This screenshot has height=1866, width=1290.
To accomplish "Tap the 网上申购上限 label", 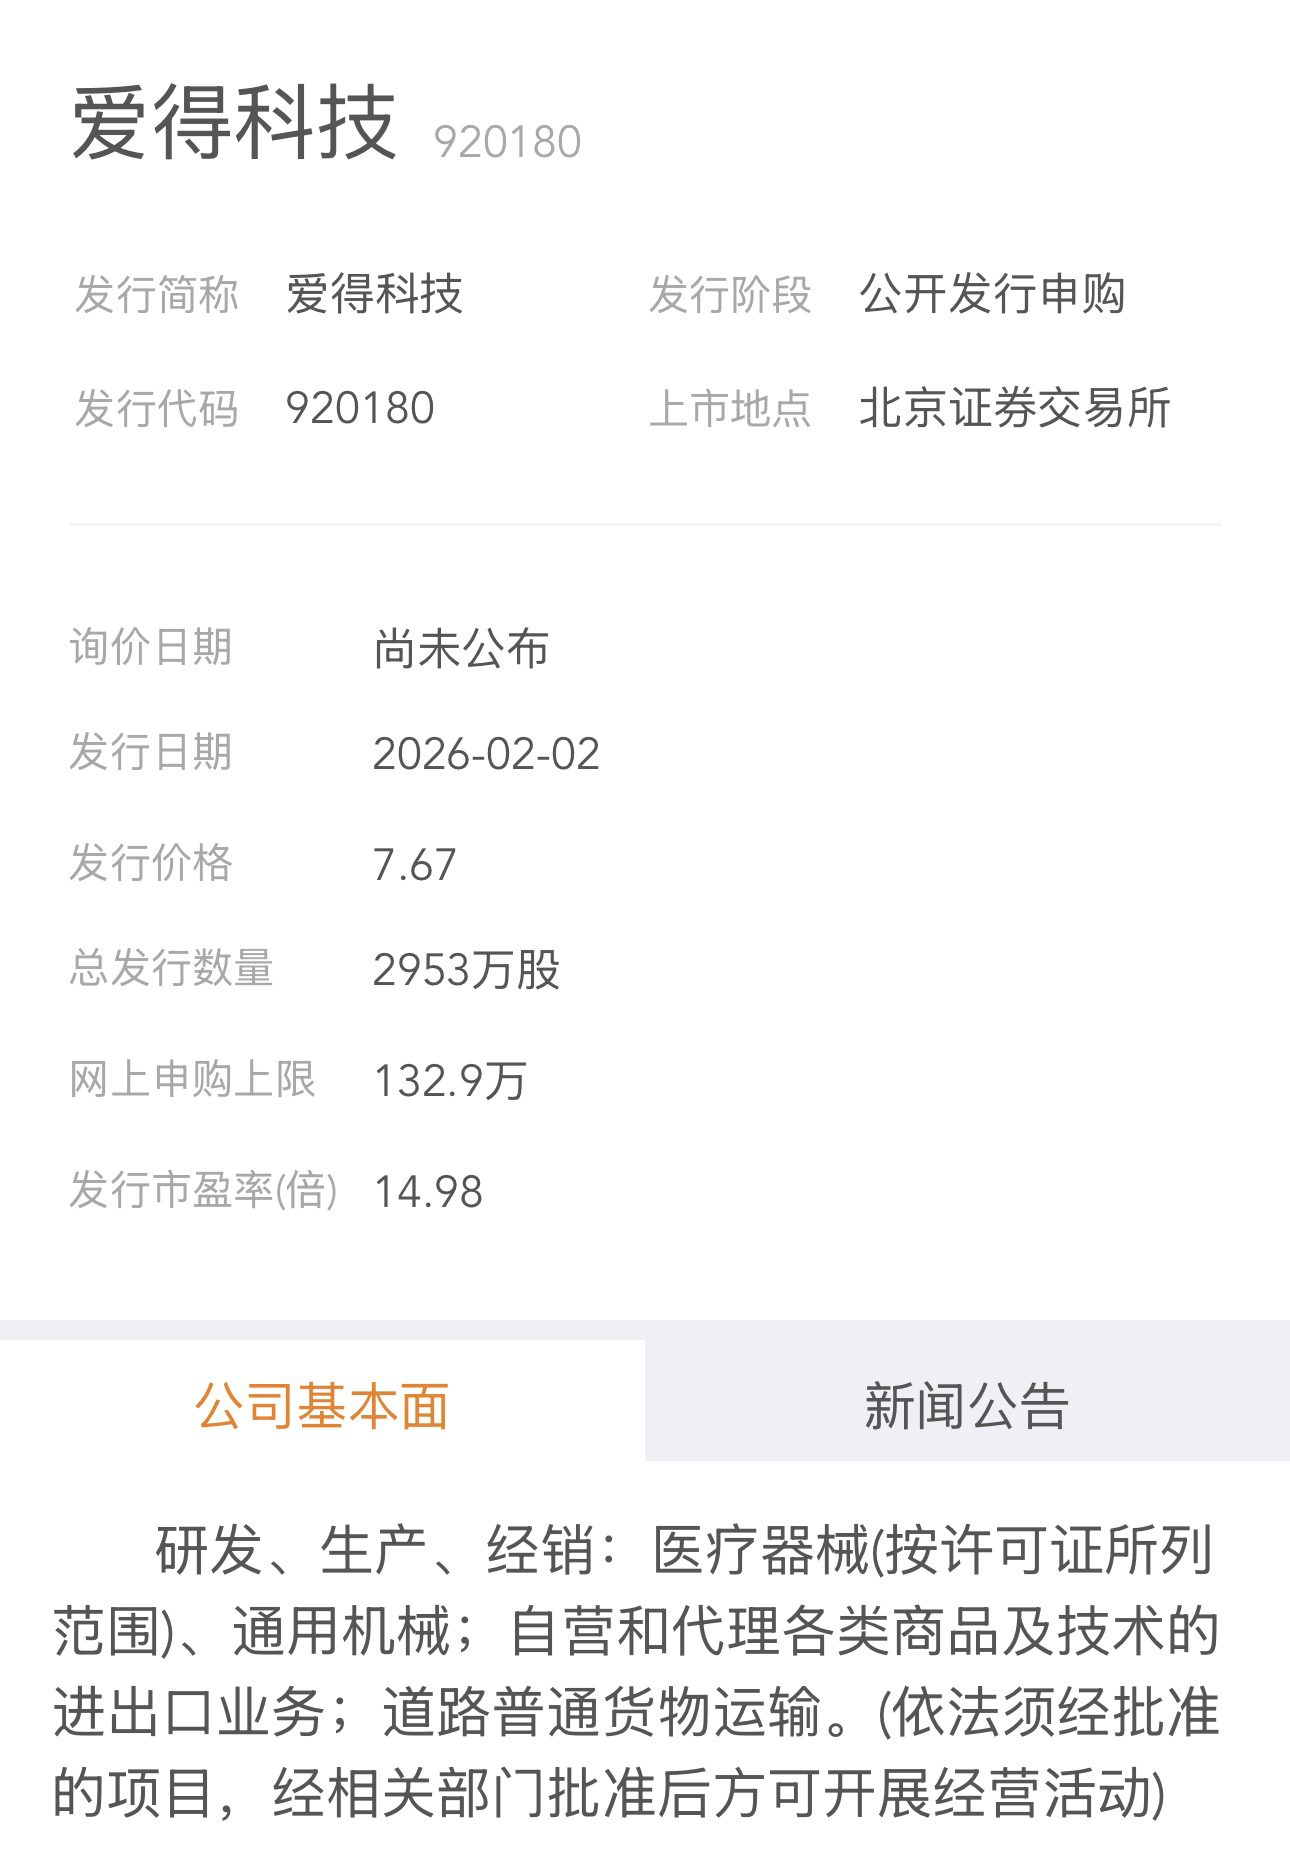I will point(193,1080).
